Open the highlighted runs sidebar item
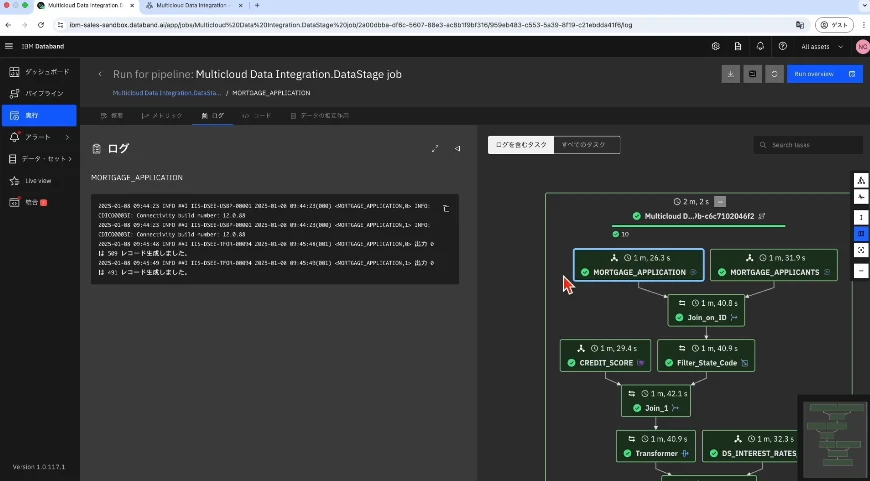The image size is (870, 481). tap(39, 115)
